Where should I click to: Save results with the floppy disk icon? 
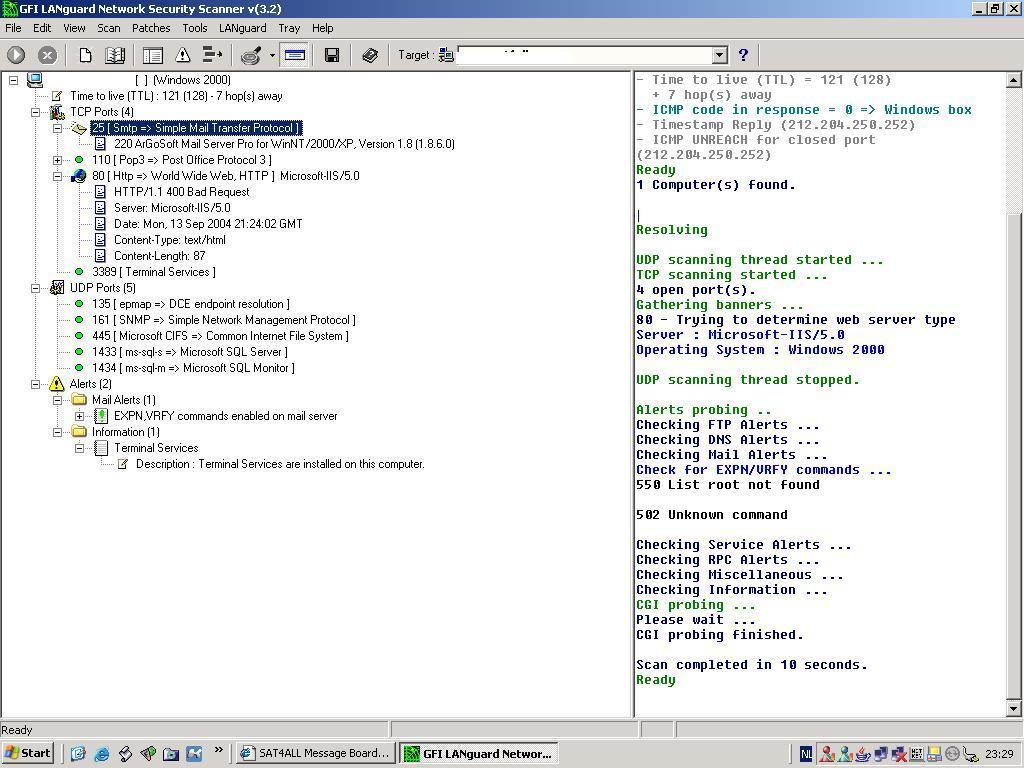[332, 56]
